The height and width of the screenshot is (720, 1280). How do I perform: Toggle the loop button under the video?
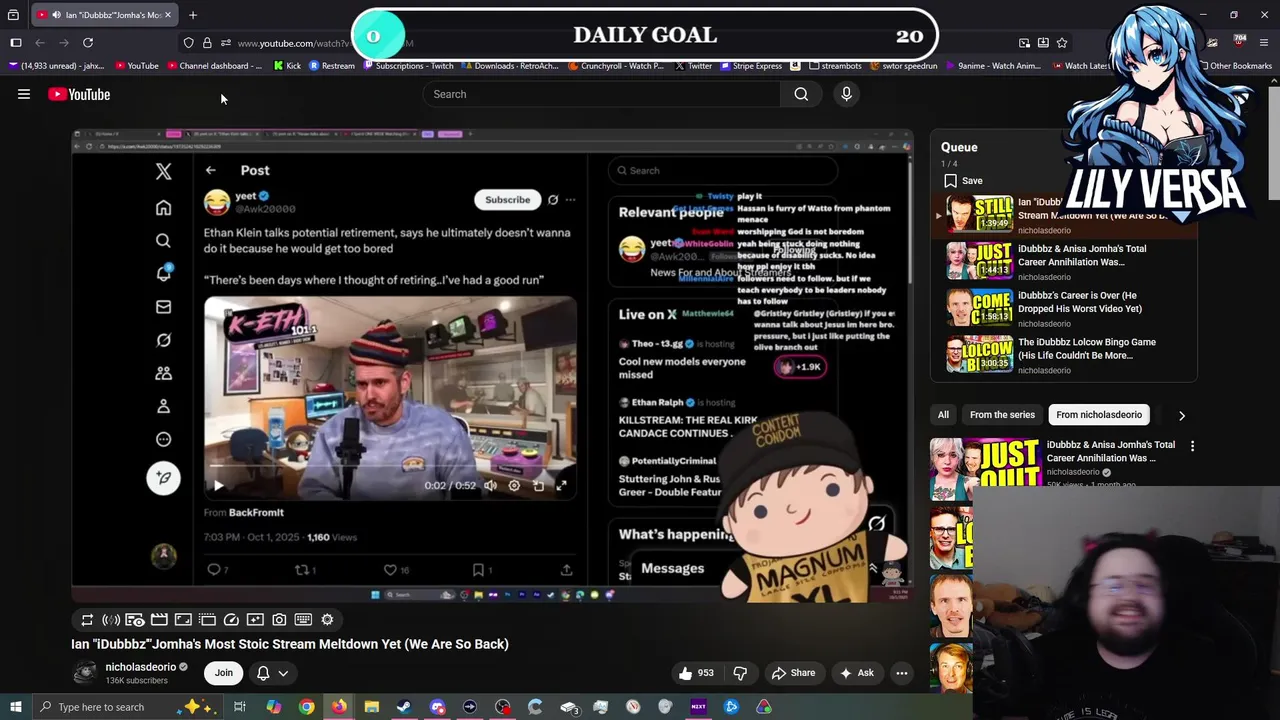point(87,620)
